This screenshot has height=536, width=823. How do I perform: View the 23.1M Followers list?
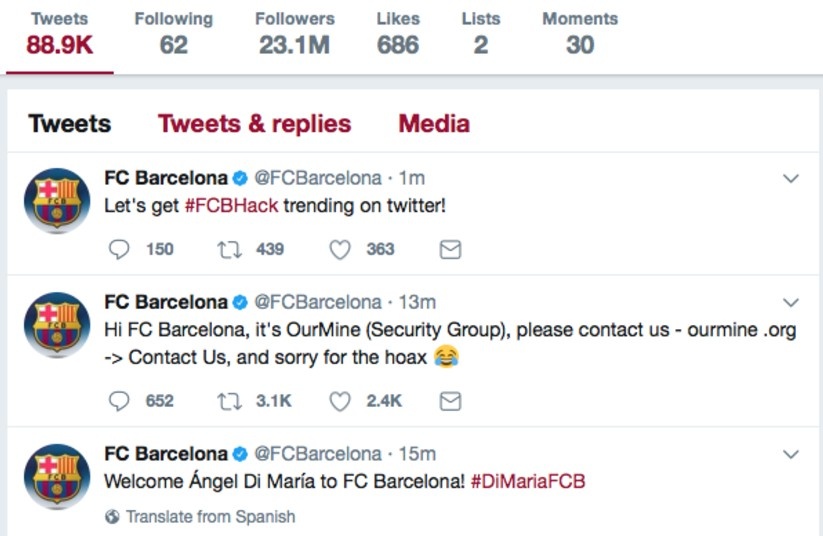click(294, 33)
